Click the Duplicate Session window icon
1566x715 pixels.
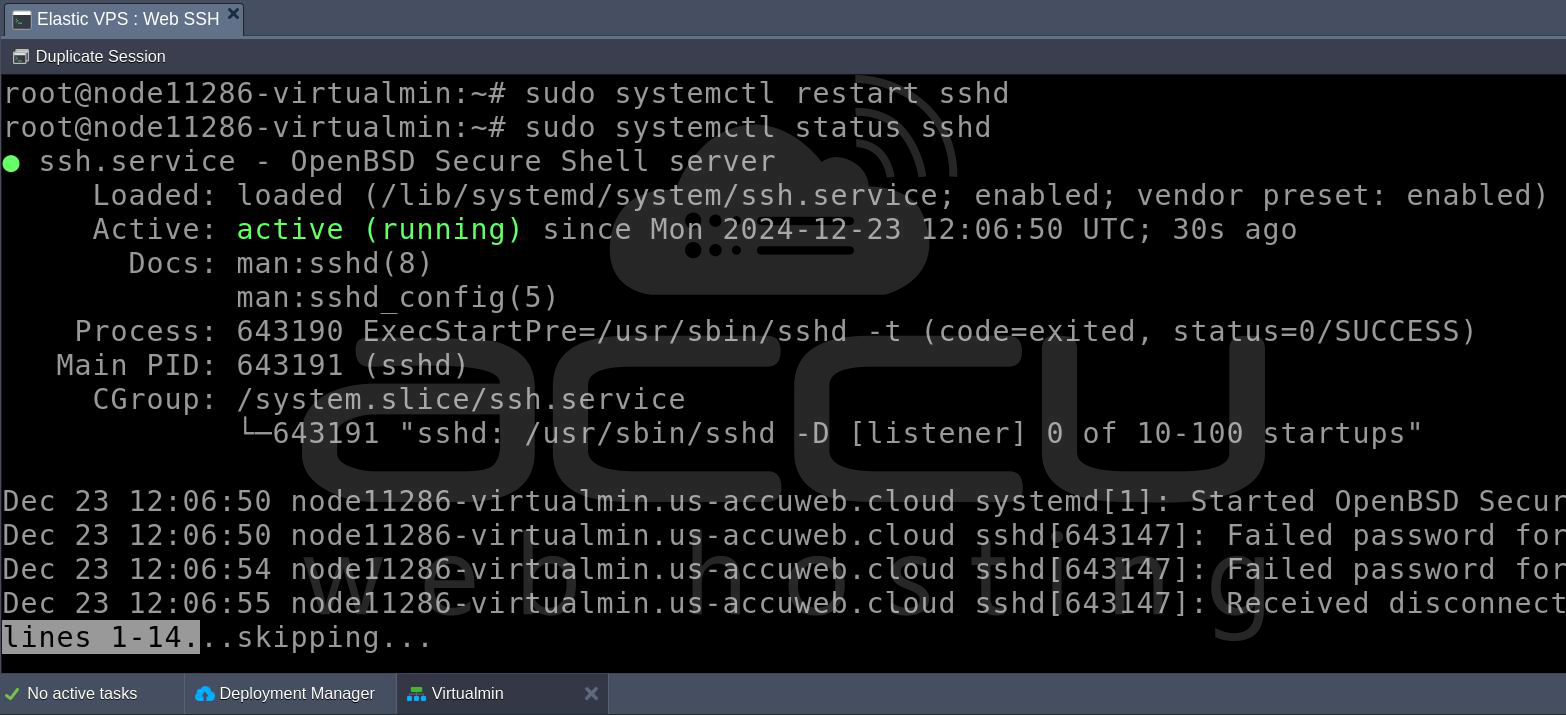point(20,57)
